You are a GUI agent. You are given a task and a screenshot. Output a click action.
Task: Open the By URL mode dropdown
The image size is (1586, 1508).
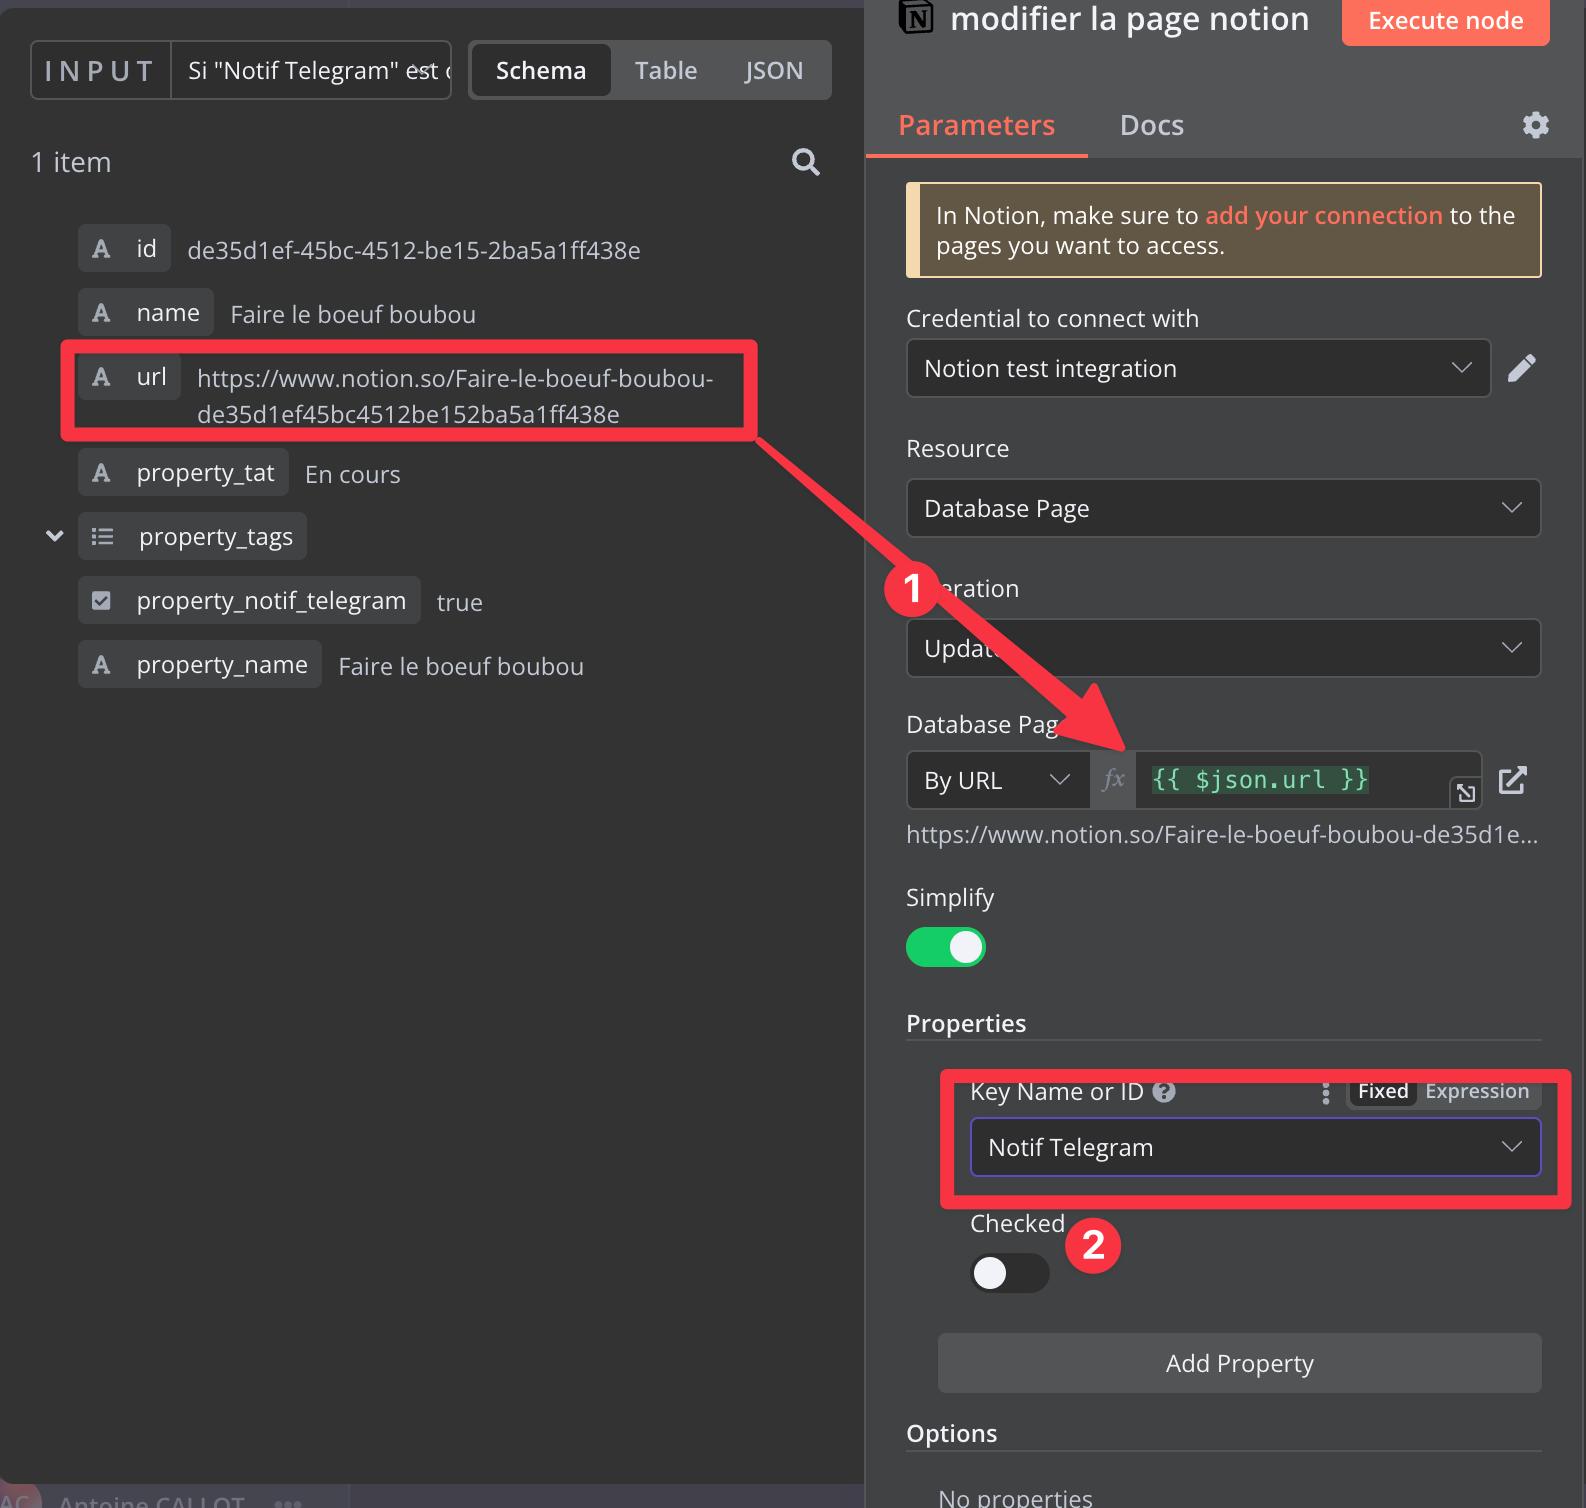(x=996, y=780)
